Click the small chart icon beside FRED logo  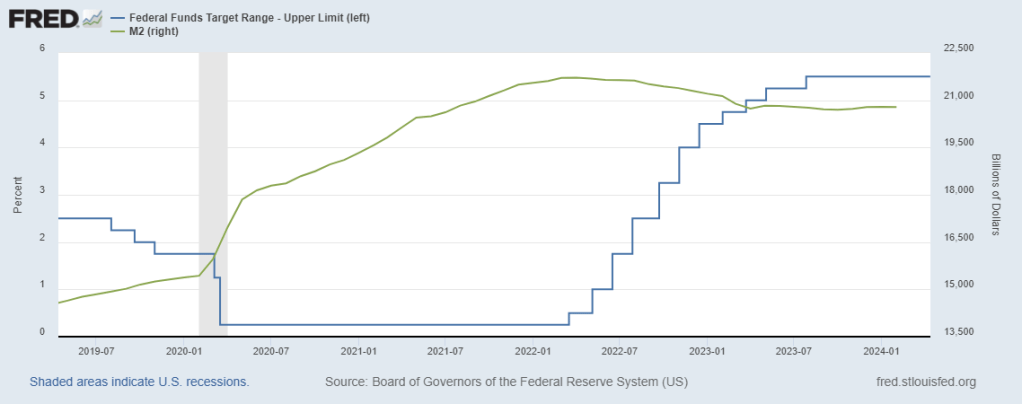tap(92, 19)
